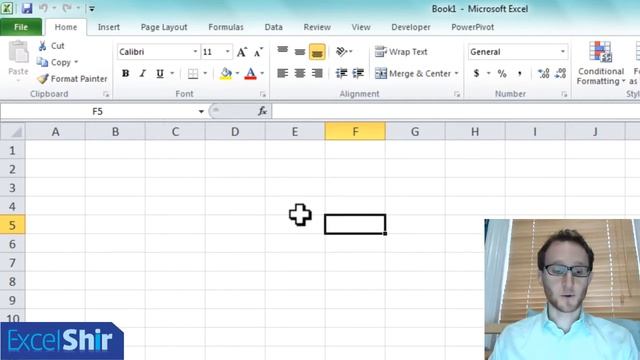Image resolution: width=640 pixels, height=360 pixels.
Task: Toggle bold formatting
Action: tap(125, 73)
